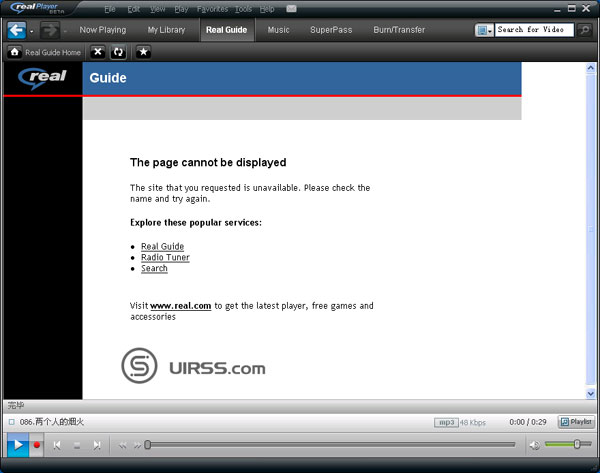Viewport: 600px width, 473px height.
Task: Open the forward history dropdown arrow
Action: point(65,31)
